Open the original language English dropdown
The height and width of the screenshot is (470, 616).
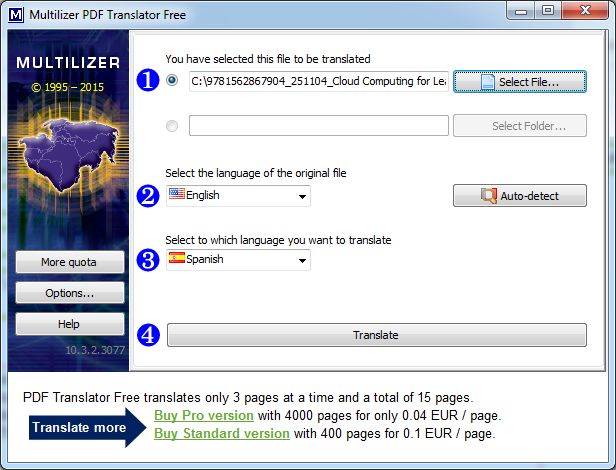[238, 196]
